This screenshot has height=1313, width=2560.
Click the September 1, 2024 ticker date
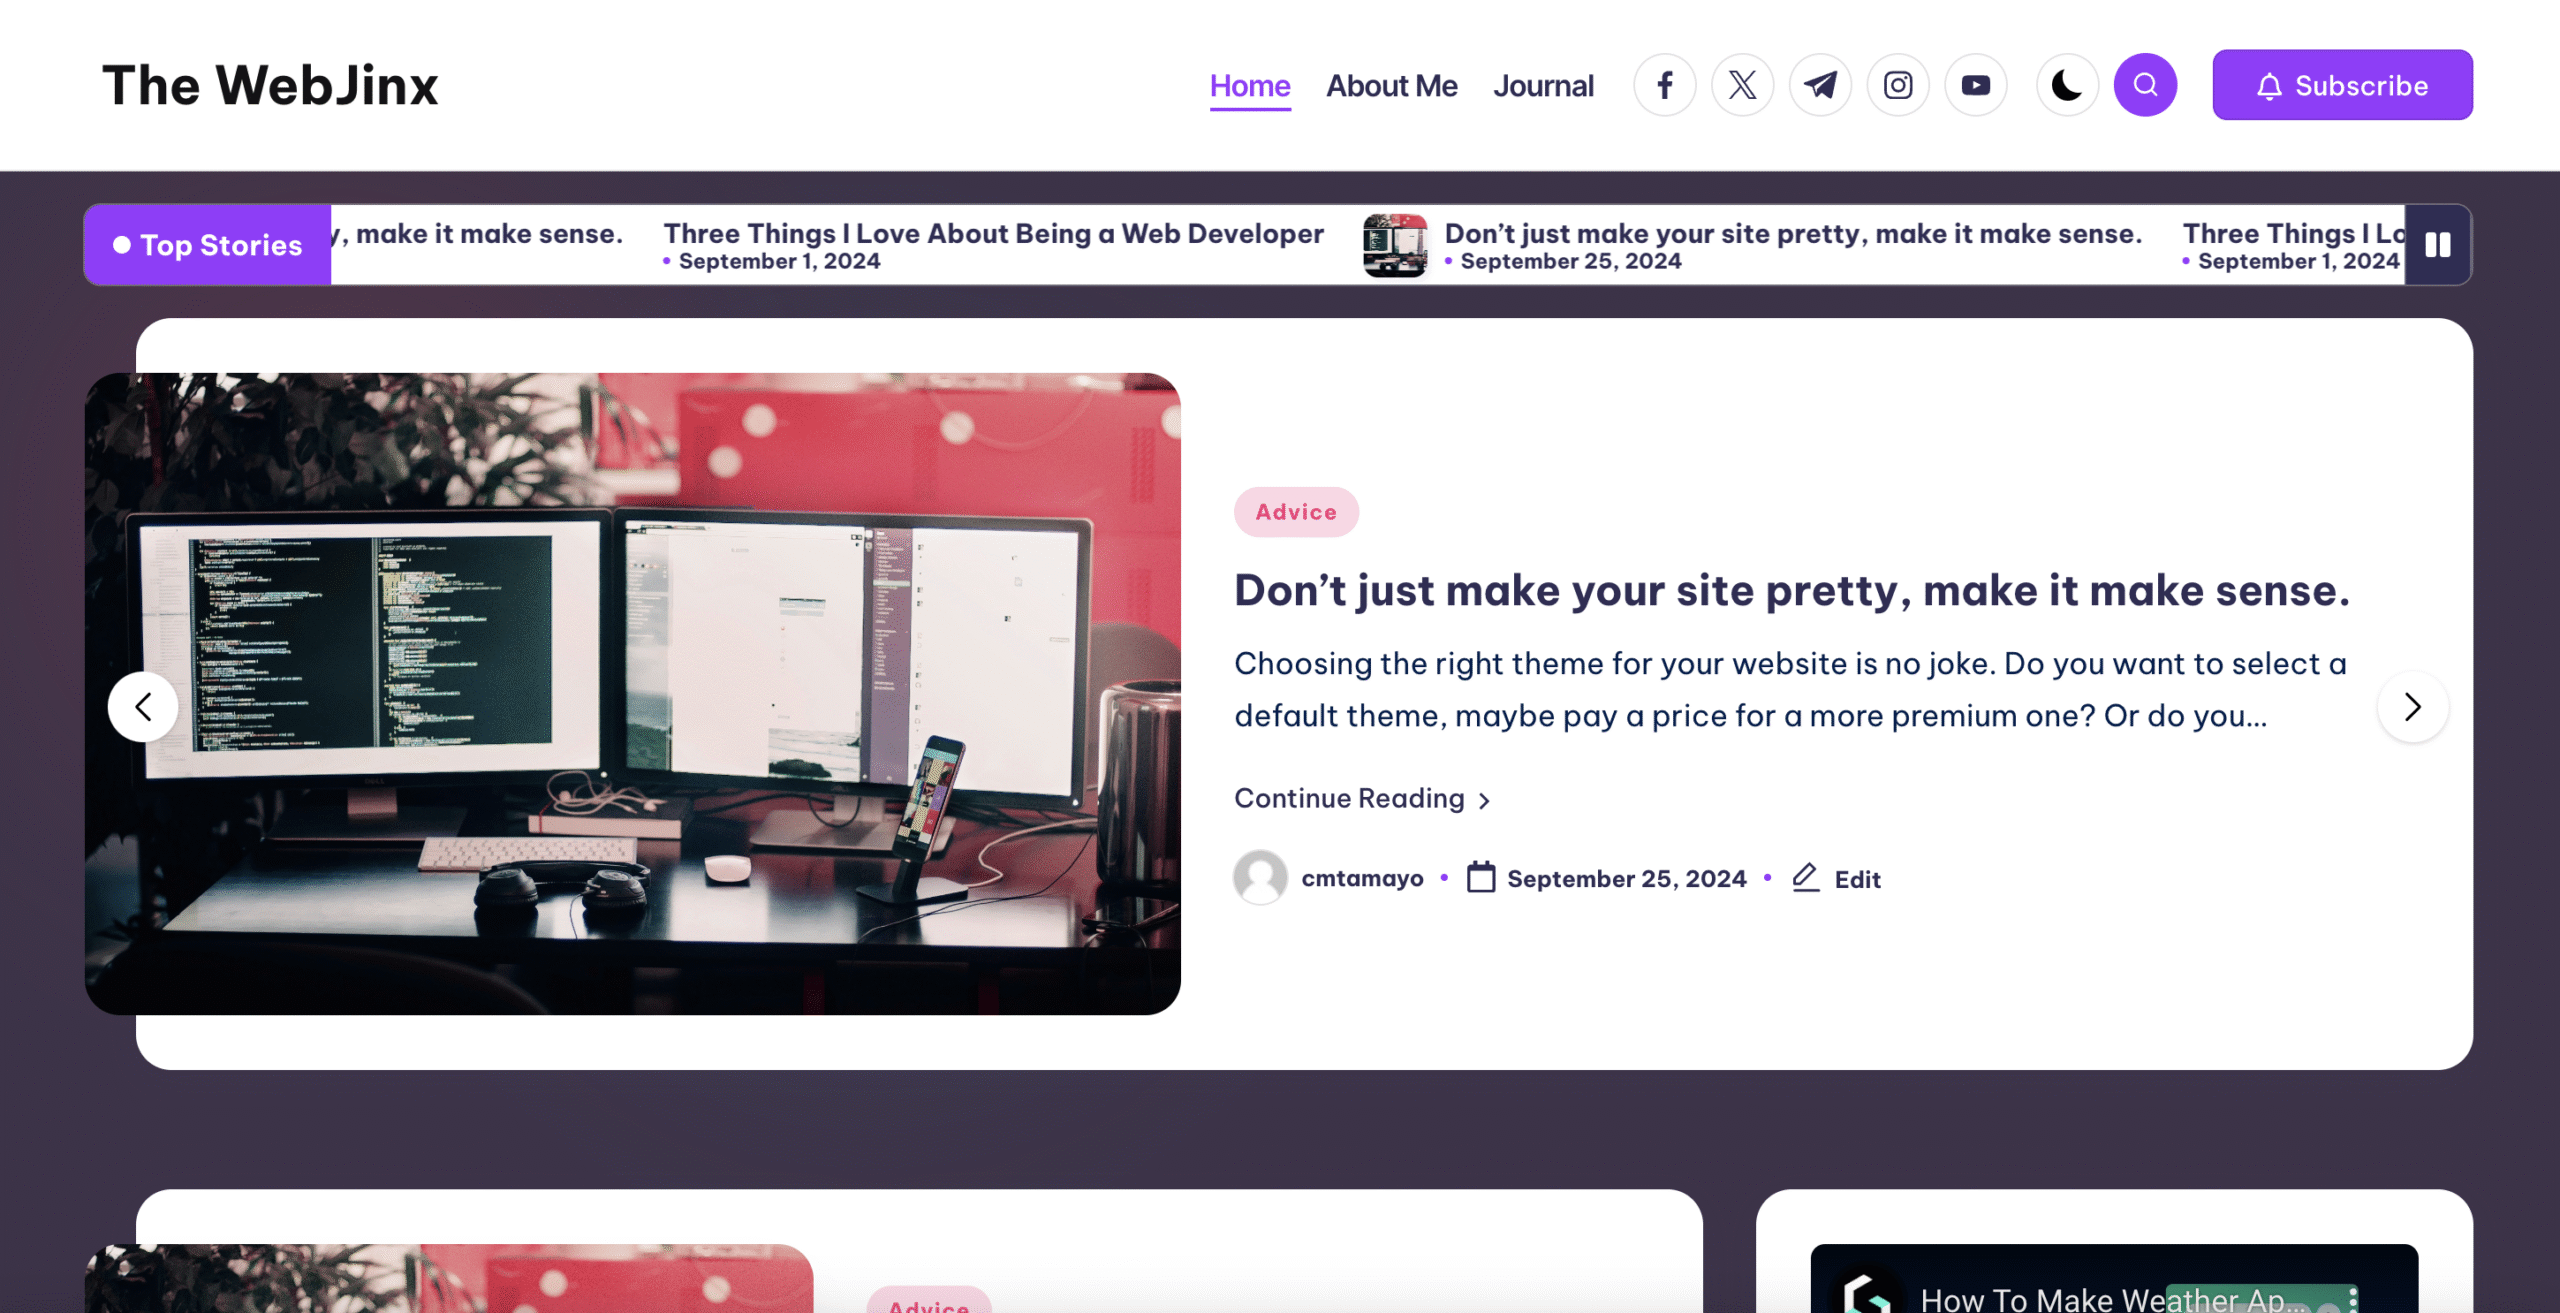[x=779, y=261]
